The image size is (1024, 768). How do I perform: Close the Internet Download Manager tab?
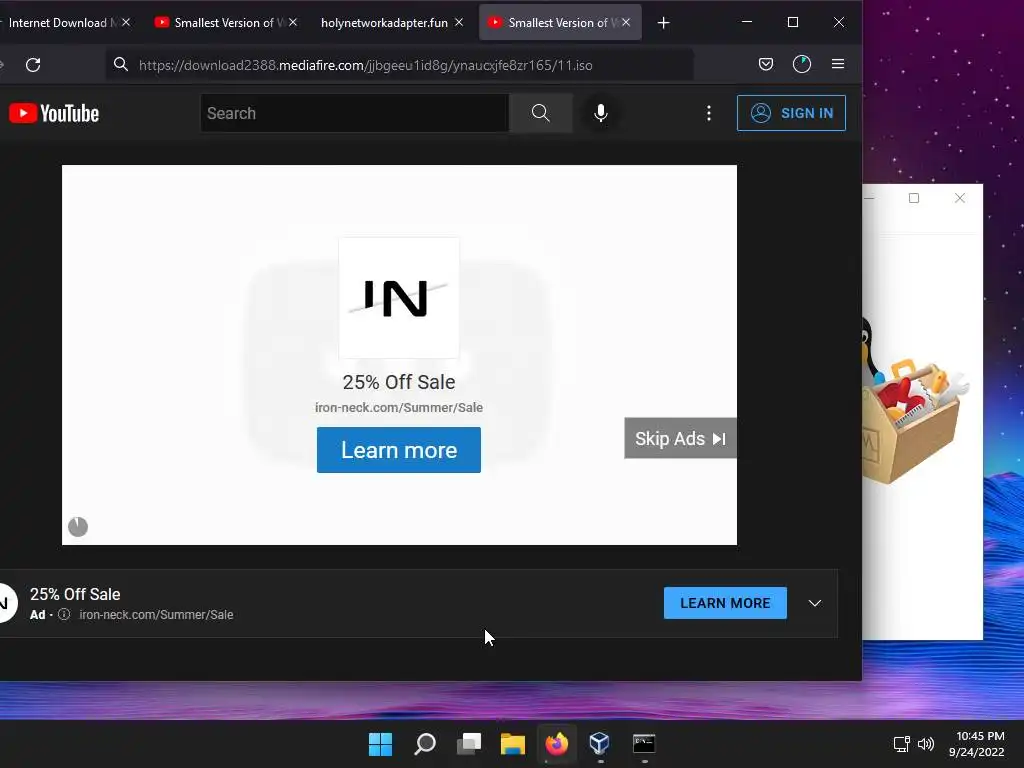(x=126, y=22)
